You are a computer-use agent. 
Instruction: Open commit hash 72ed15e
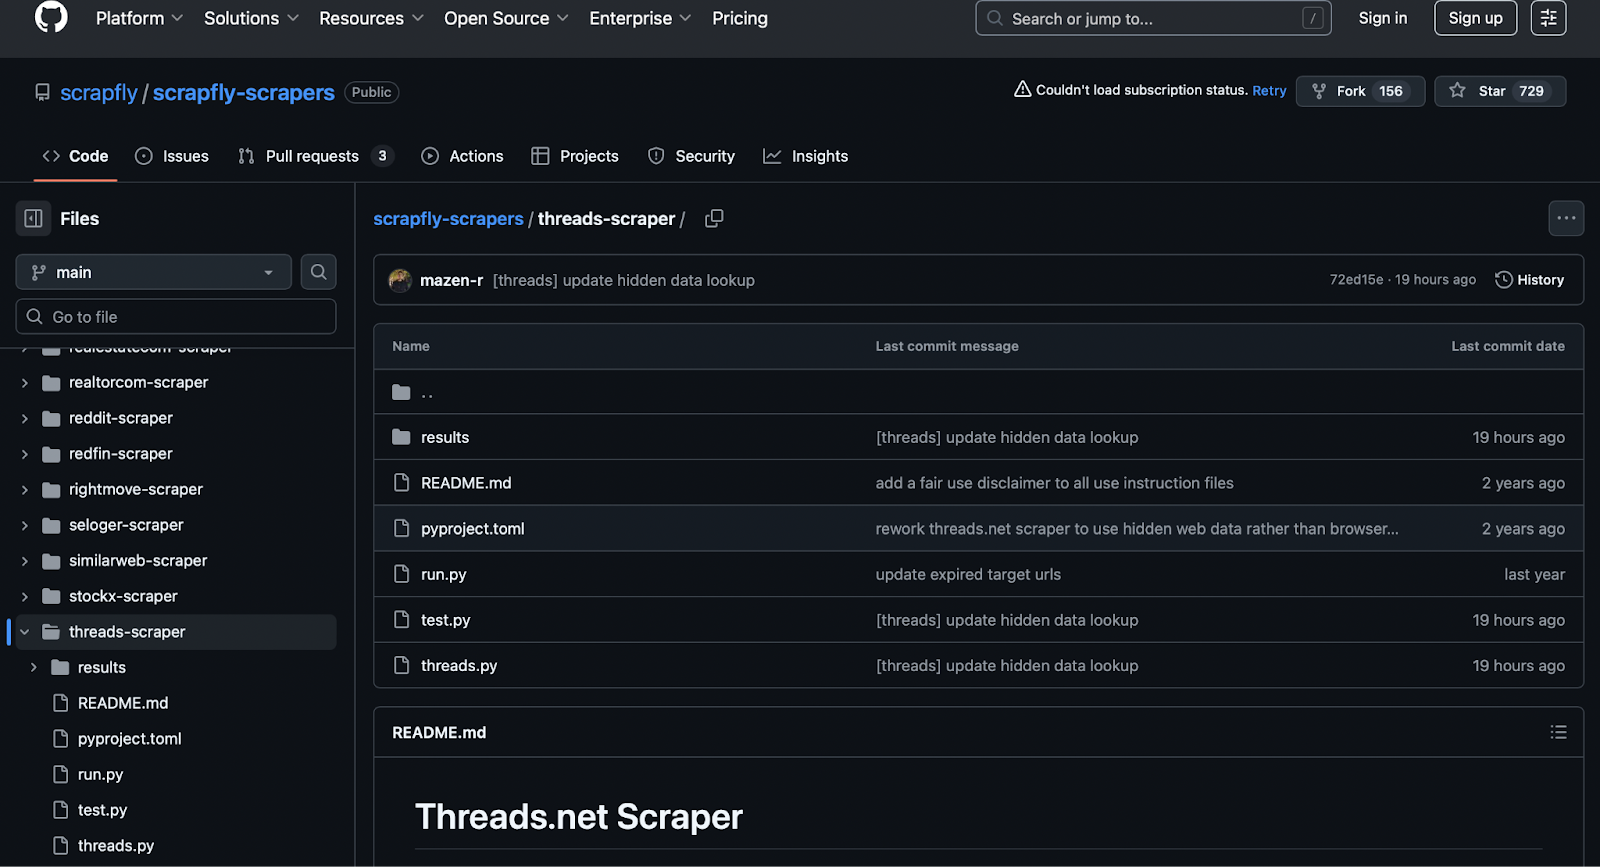(x=1356, y=280)
